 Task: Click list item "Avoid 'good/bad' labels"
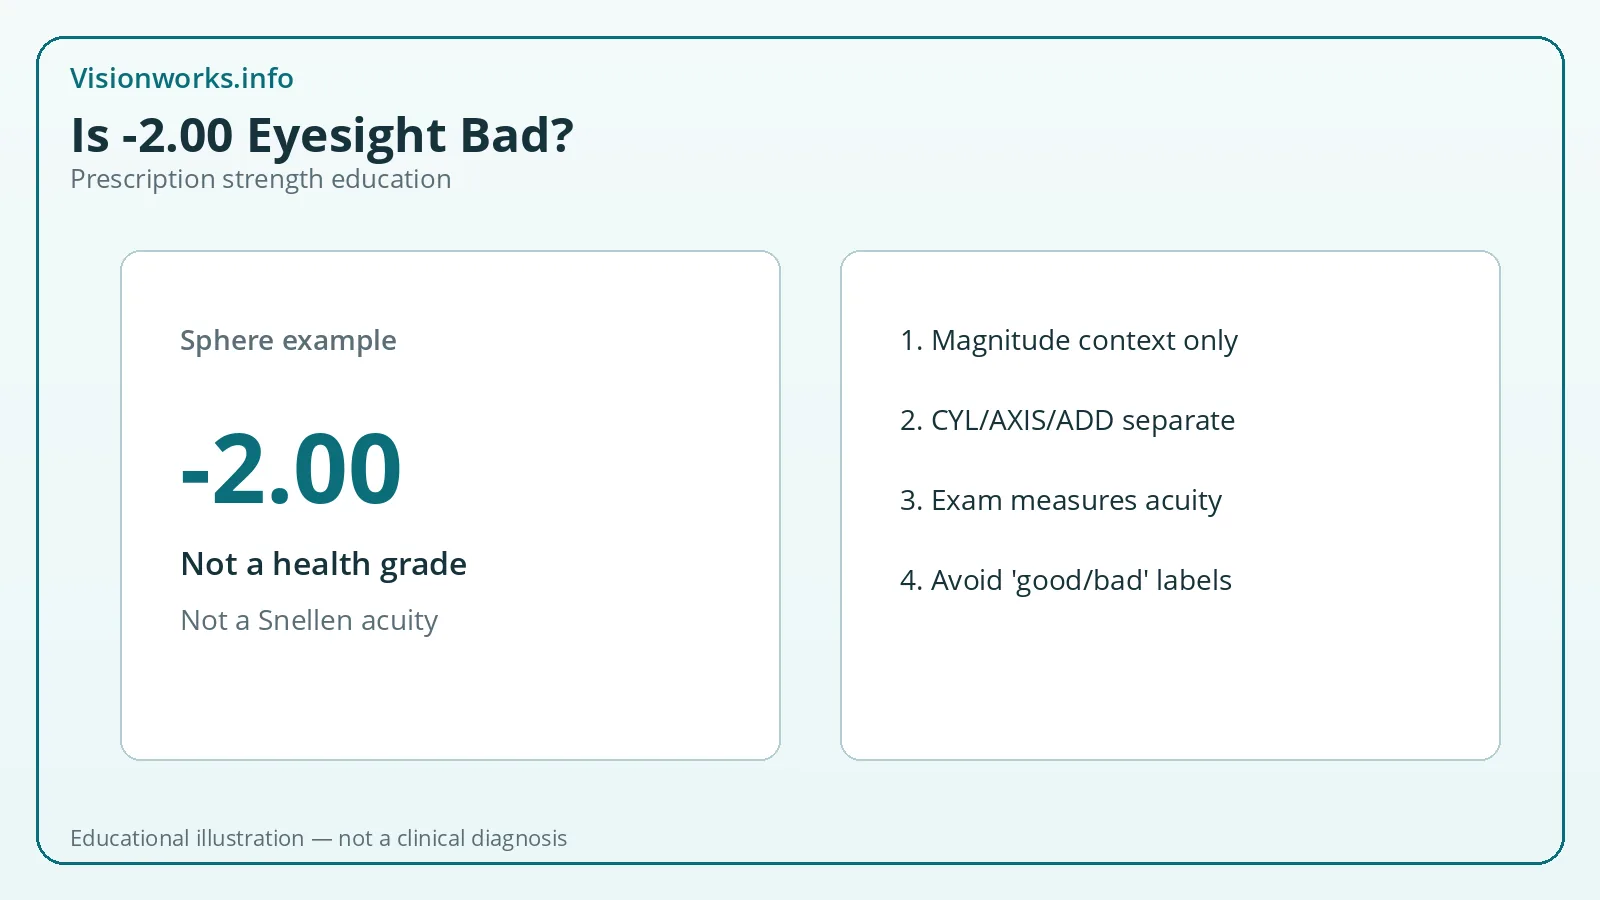coord(1066,580)
